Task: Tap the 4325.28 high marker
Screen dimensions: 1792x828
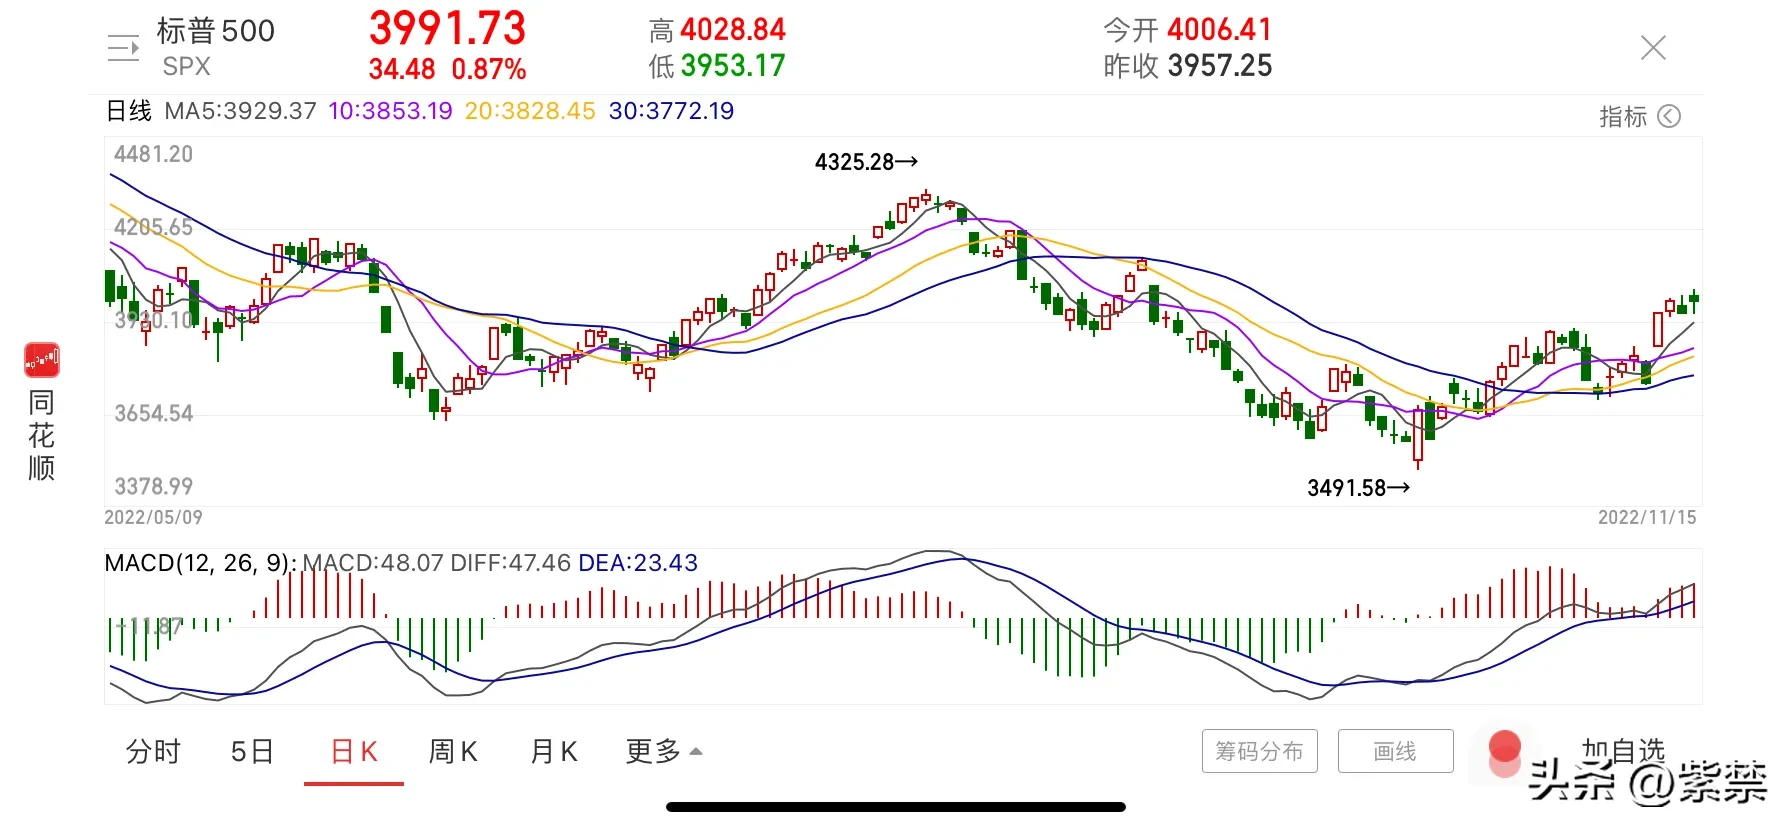Action: (866, 162)
